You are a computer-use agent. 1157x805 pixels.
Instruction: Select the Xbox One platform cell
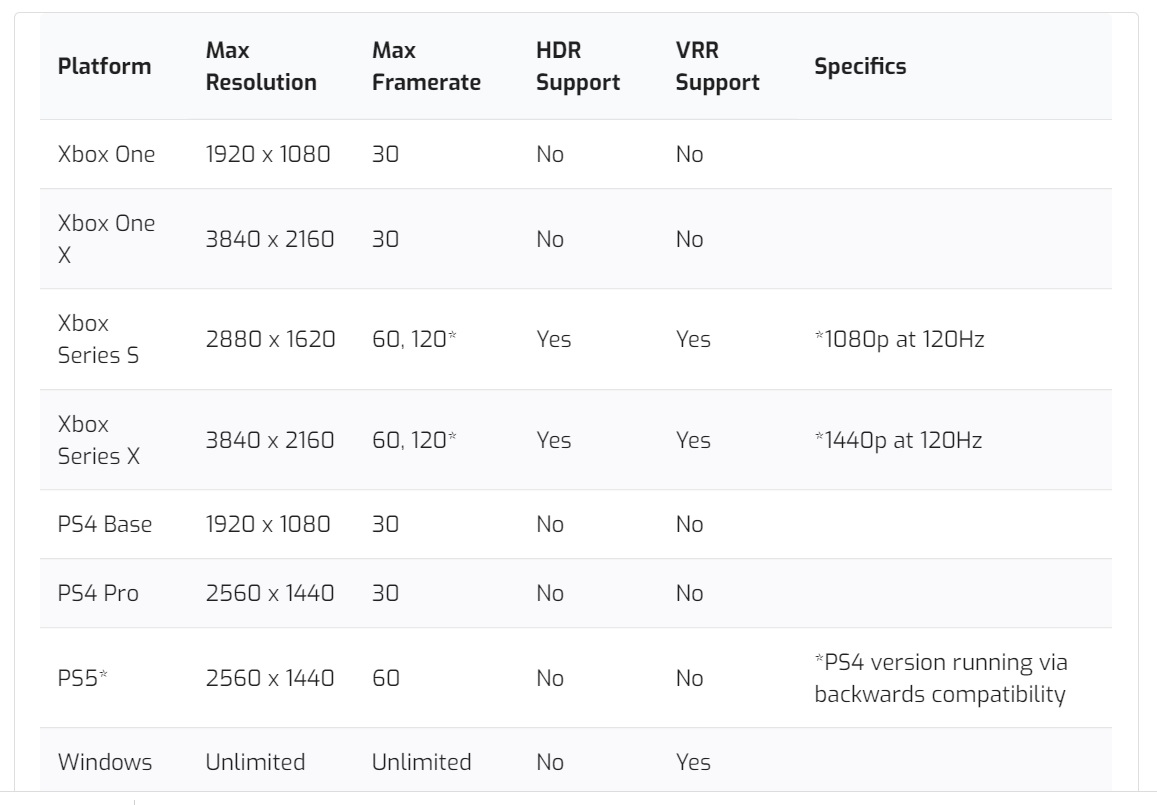point(106,154)
